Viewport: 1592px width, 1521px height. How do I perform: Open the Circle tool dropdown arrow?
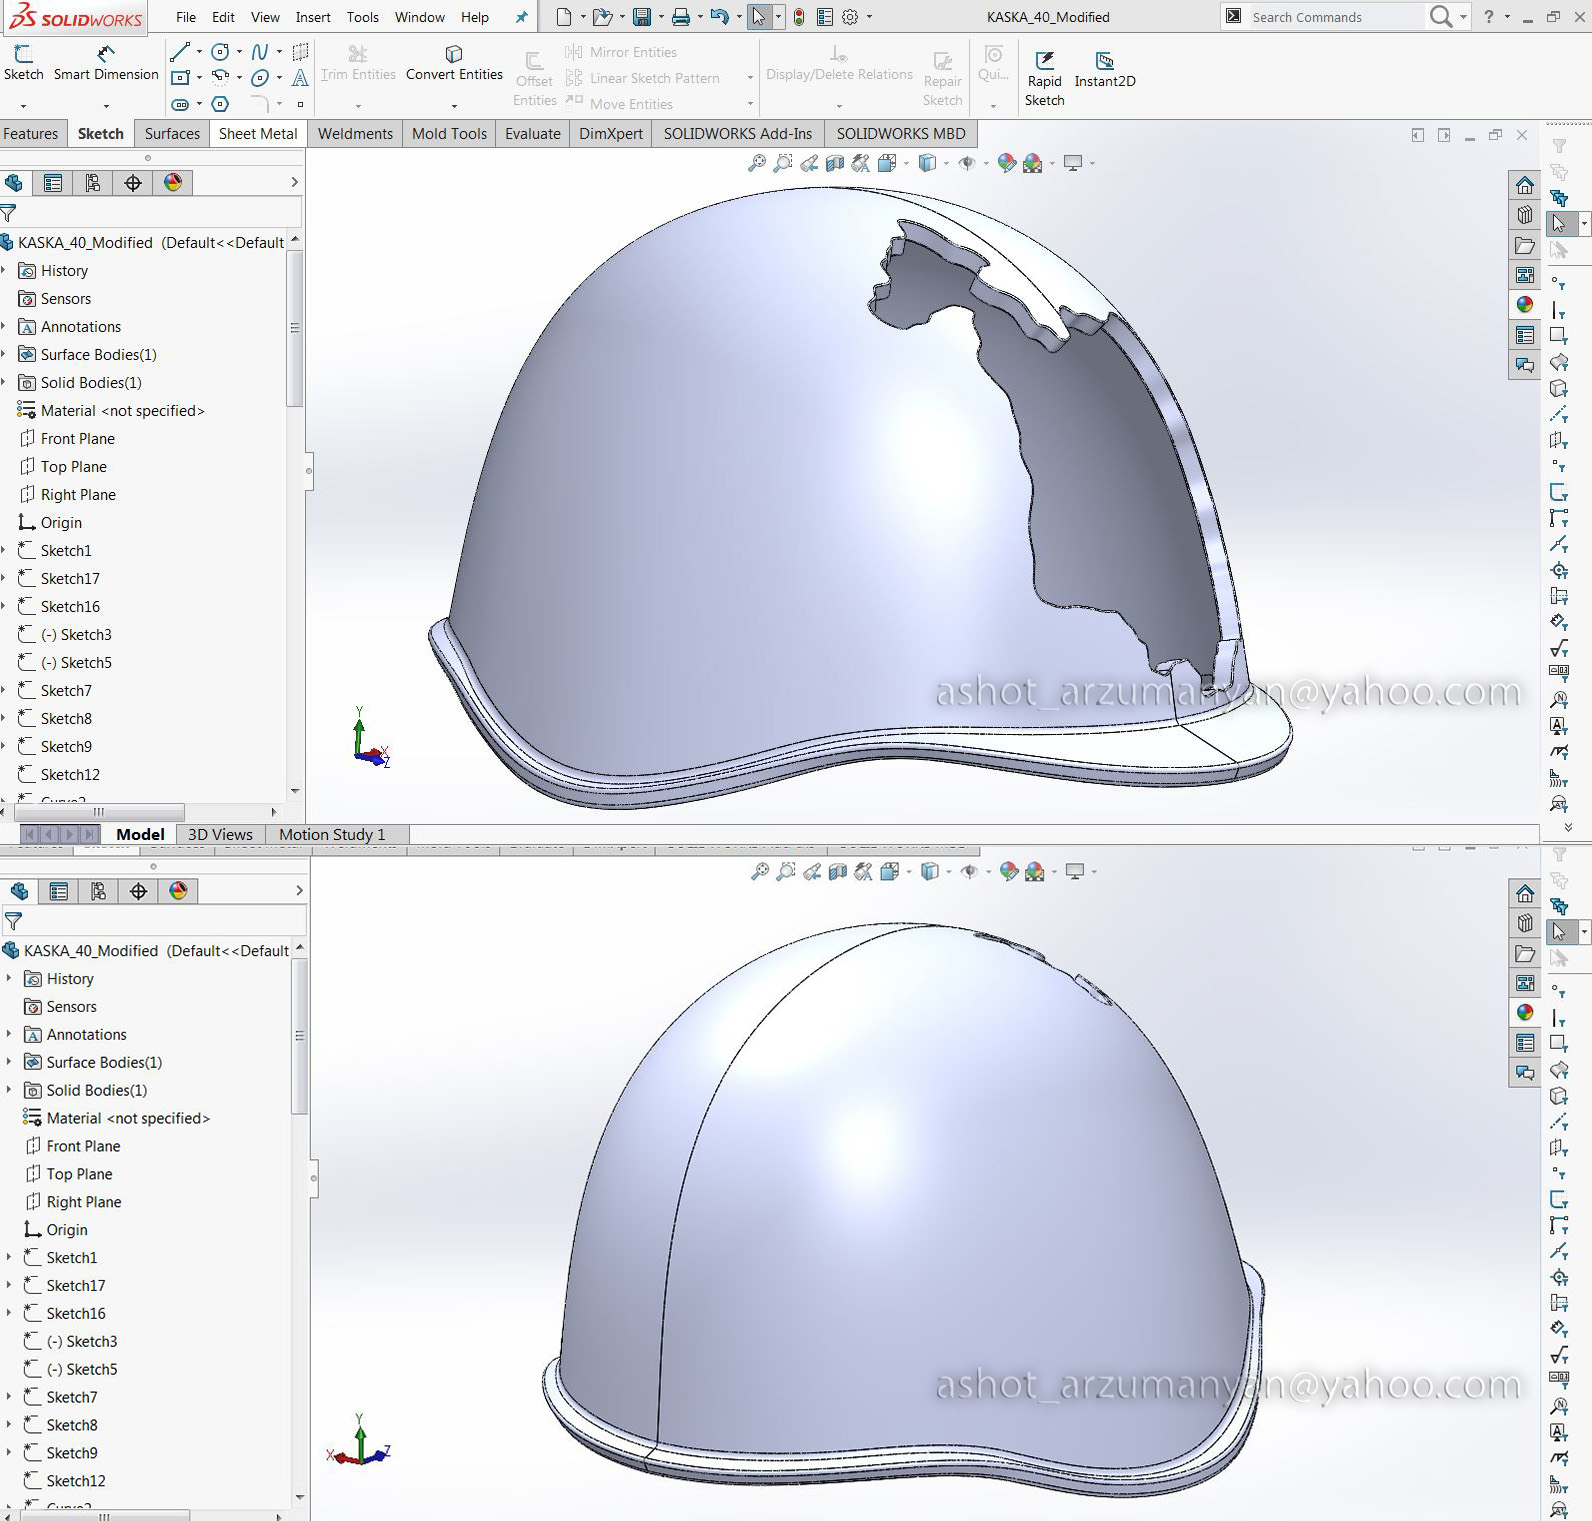tap(239, 52)
